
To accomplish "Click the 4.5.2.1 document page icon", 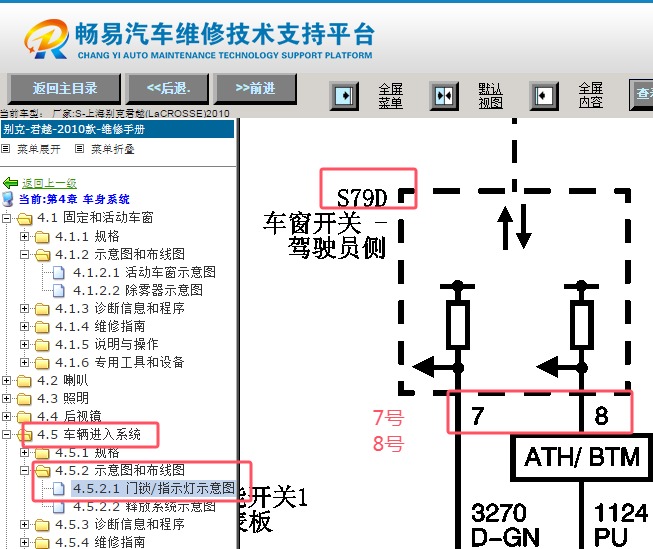I will tap(59, 488).
